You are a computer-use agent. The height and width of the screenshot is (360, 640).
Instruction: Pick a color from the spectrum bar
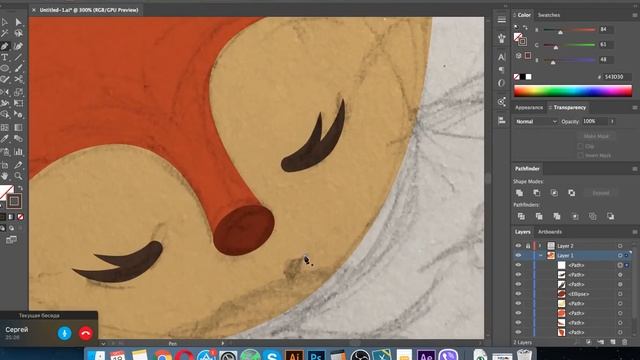coord(573,91)
